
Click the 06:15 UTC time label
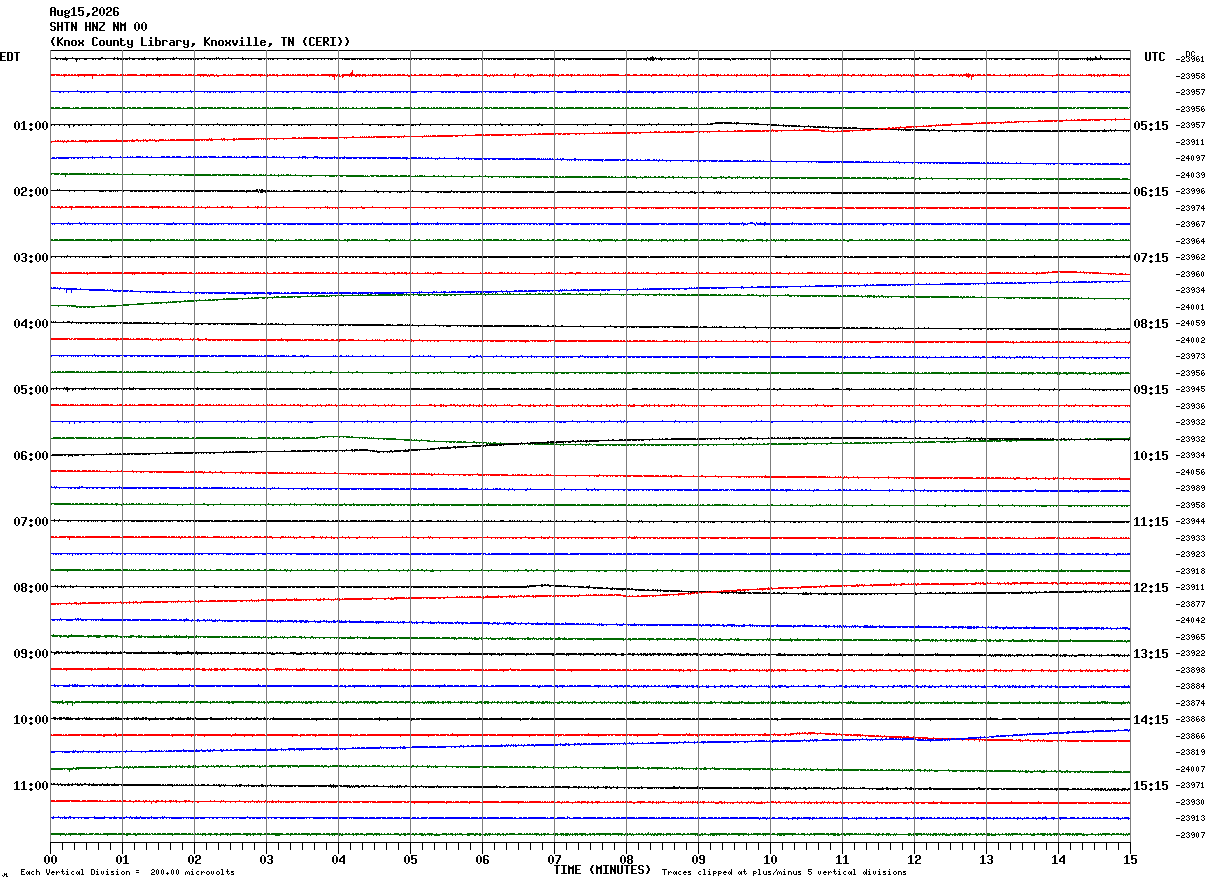pyautogui.click(x=1150, y=192)
